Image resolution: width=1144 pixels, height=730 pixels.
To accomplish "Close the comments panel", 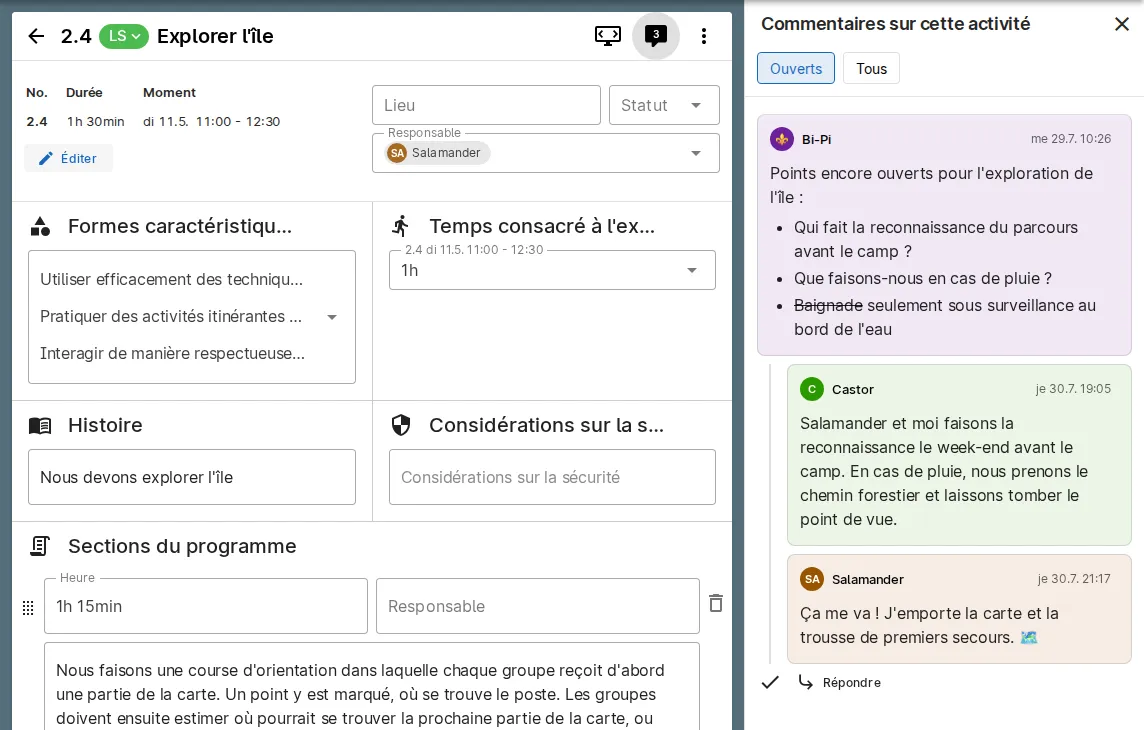I will click(1122, 24).
